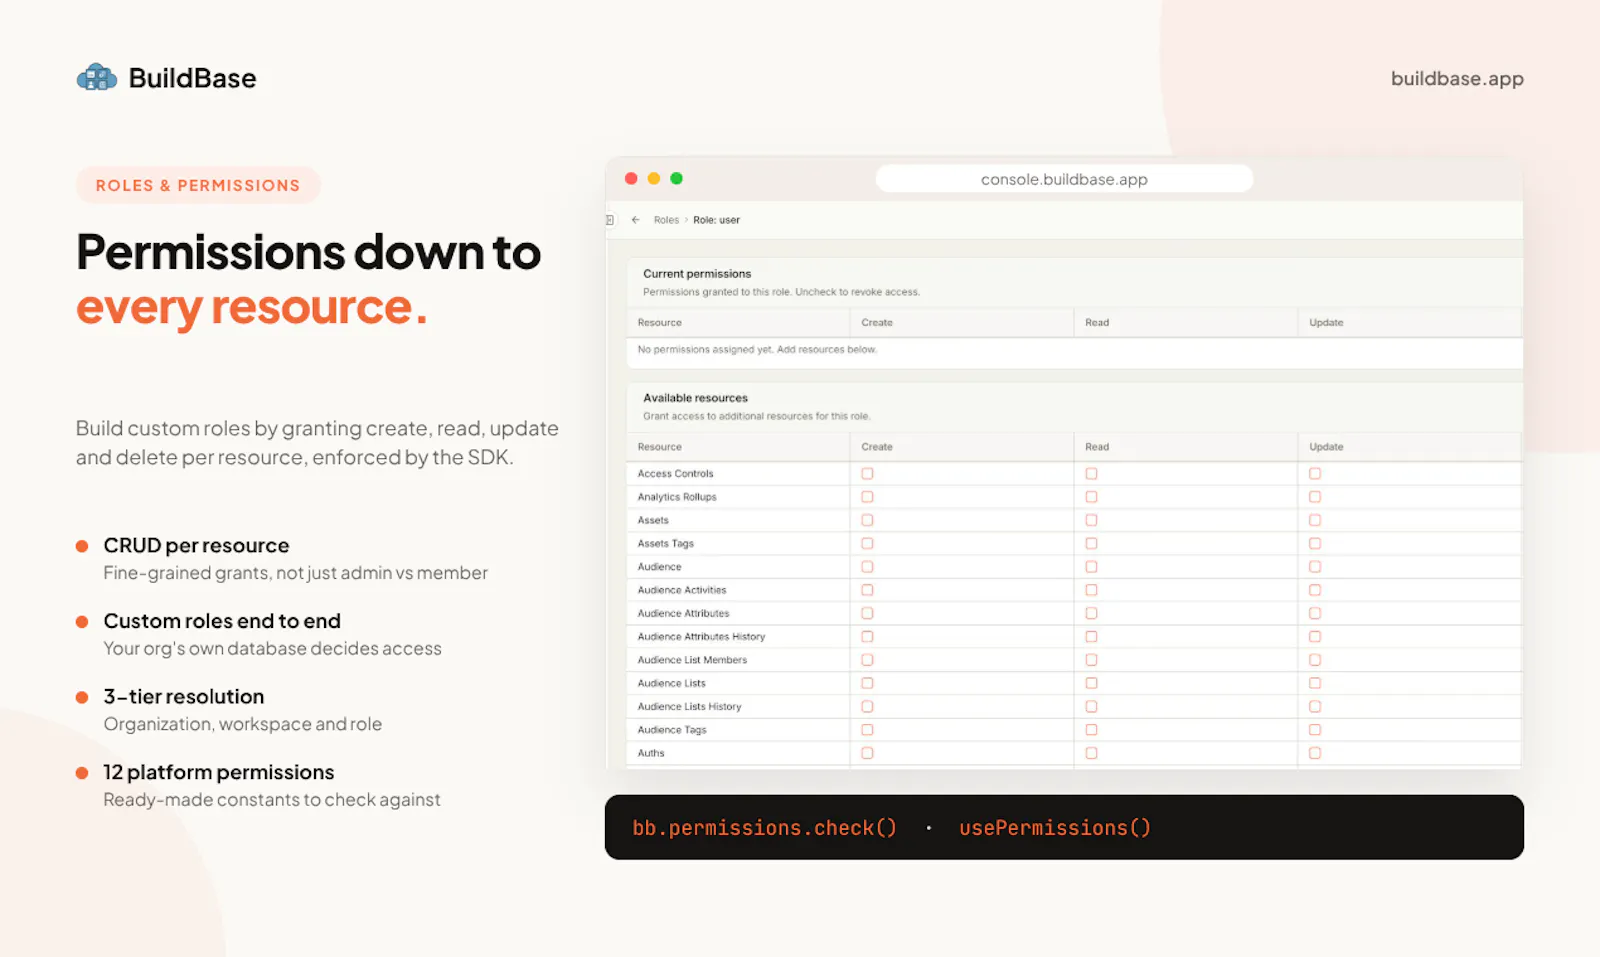Enable Read for Audience List Members

pyautogui.click(x=1091, y=660)
